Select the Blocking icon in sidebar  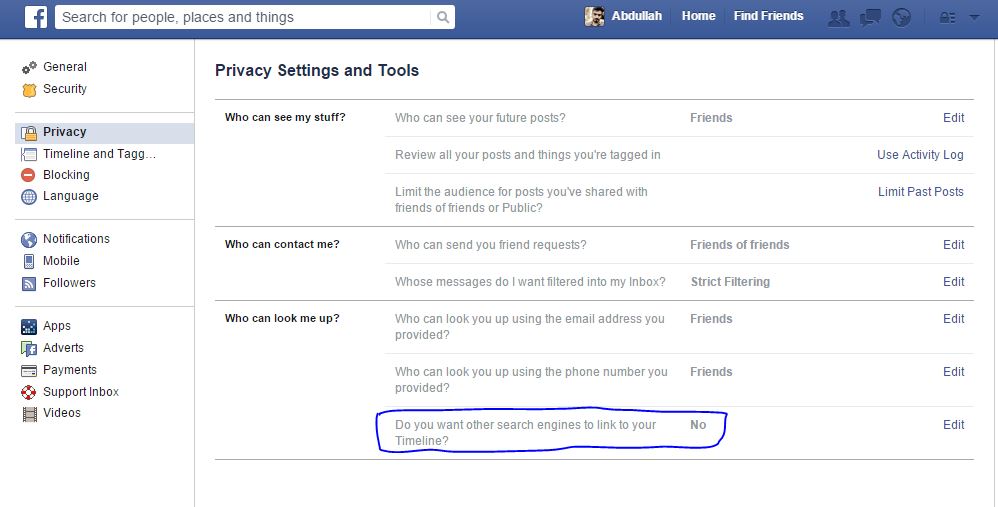tap(28, 175)
